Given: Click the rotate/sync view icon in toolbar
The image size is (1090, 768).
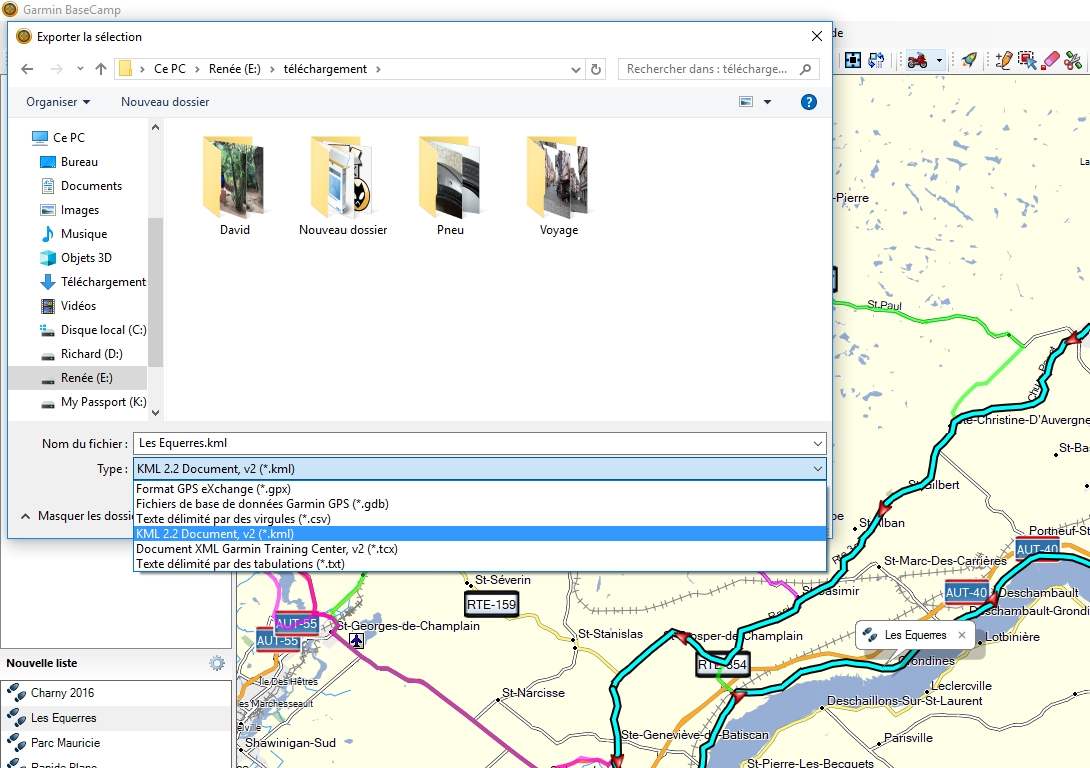Looking at the screenshot, I should [x=876, y=60].
